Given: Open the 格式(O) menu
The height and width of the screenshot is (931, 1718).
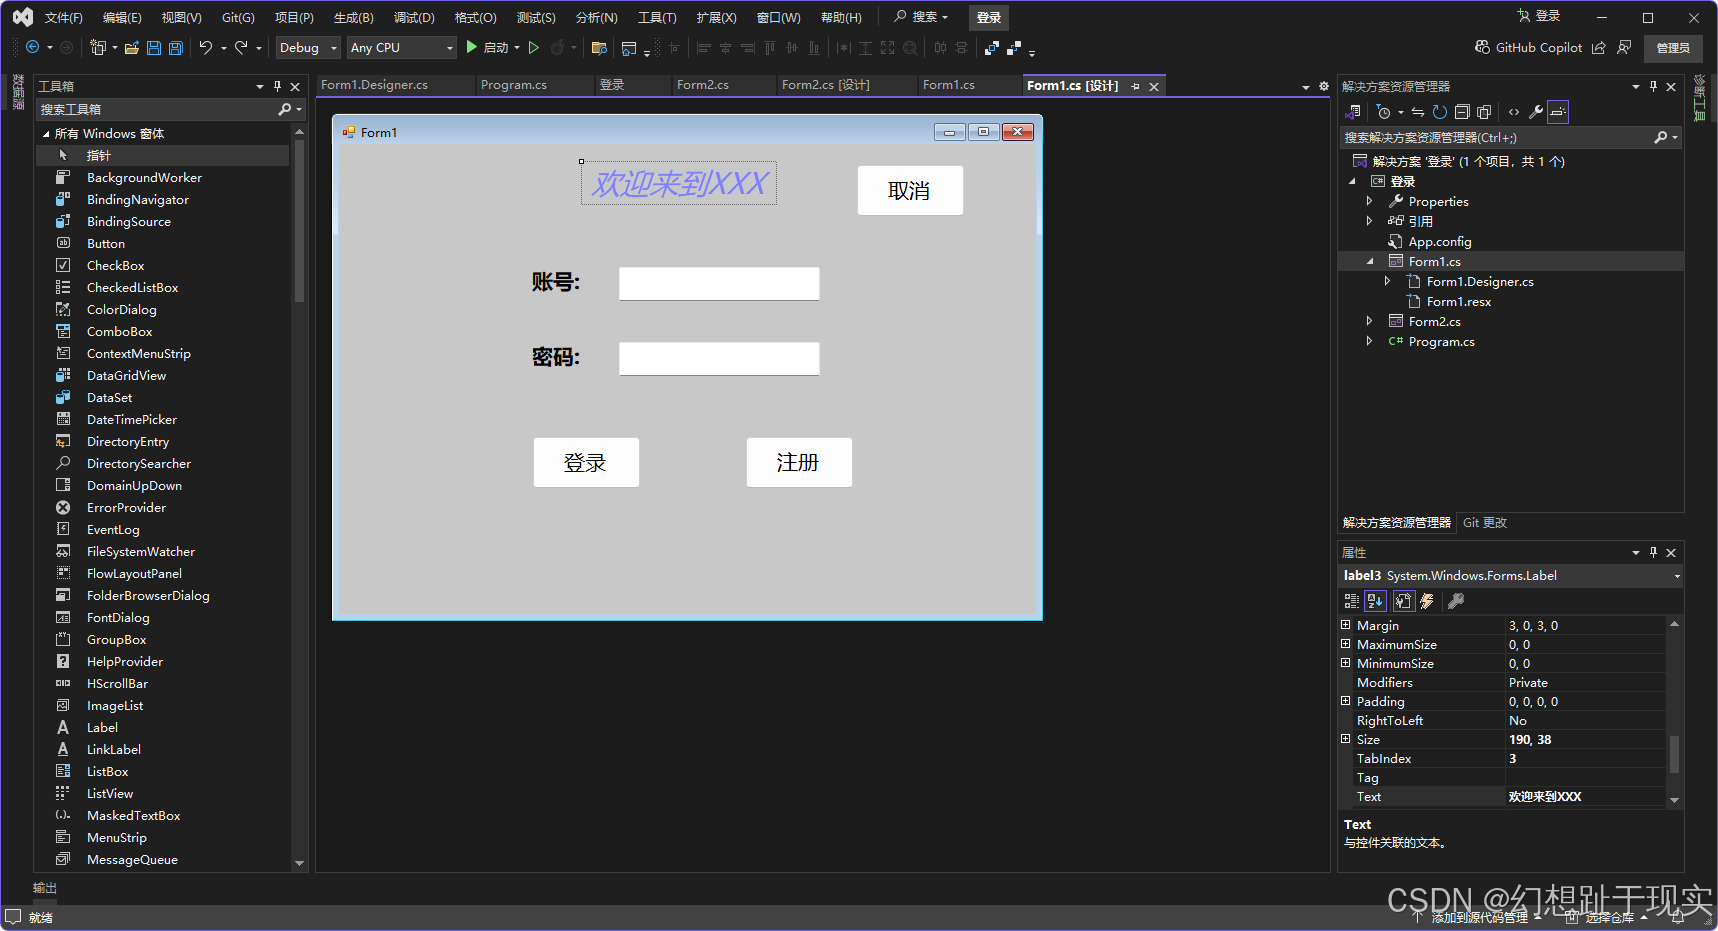Looking at the screenshot, I should (475, 18).
